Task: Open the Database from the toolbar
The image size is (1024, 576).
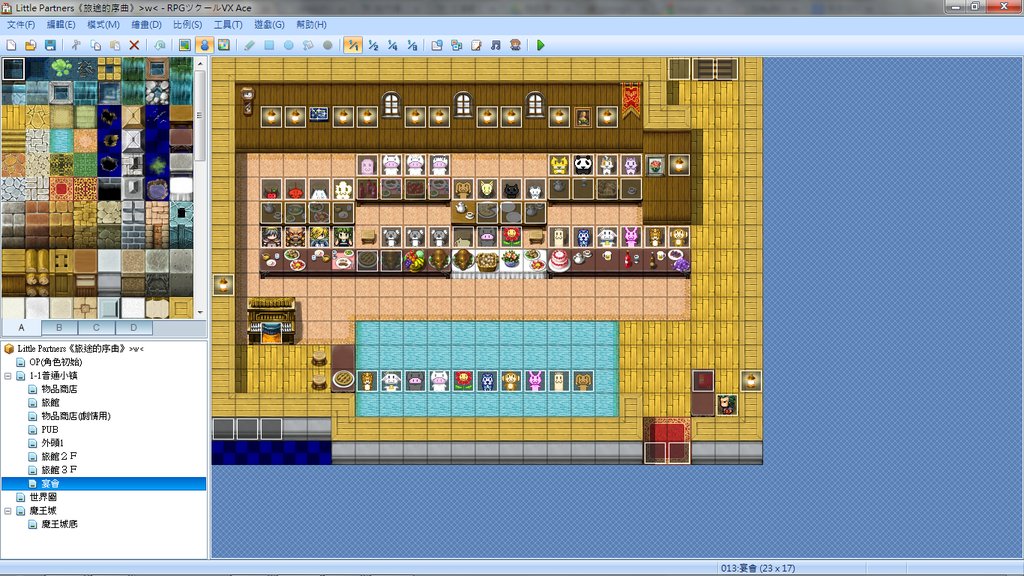Action: click(x=437, y=45)
